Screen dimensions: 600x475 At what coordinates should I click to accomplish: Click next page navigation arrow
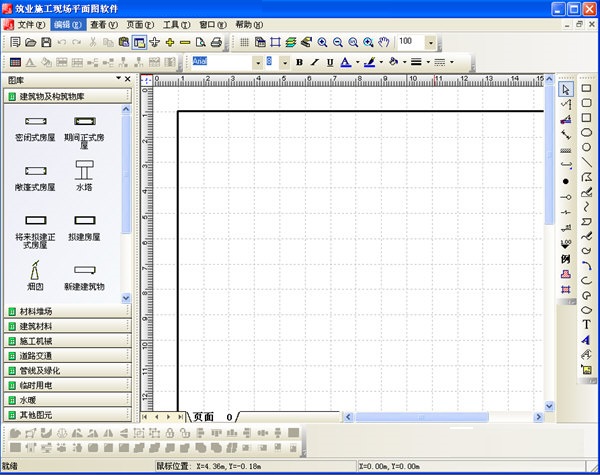point(168,417)
